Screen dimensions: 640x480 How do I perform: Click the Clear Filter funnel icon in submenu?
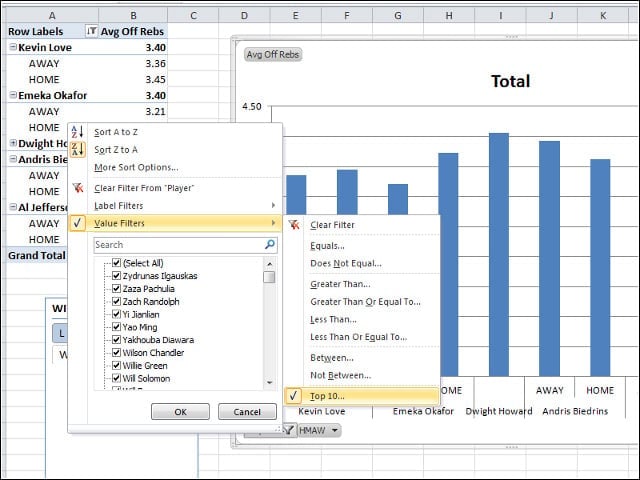click(x=294, y=224)
